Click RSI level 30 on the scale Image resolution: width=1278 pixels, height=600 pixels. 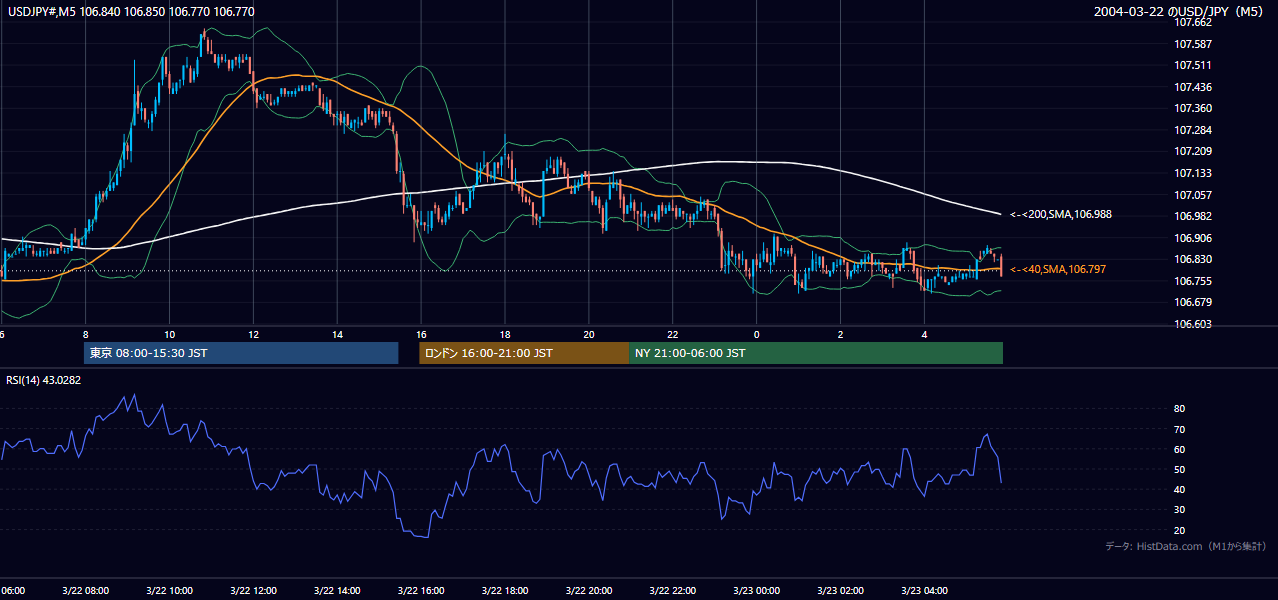point(1179,510)
